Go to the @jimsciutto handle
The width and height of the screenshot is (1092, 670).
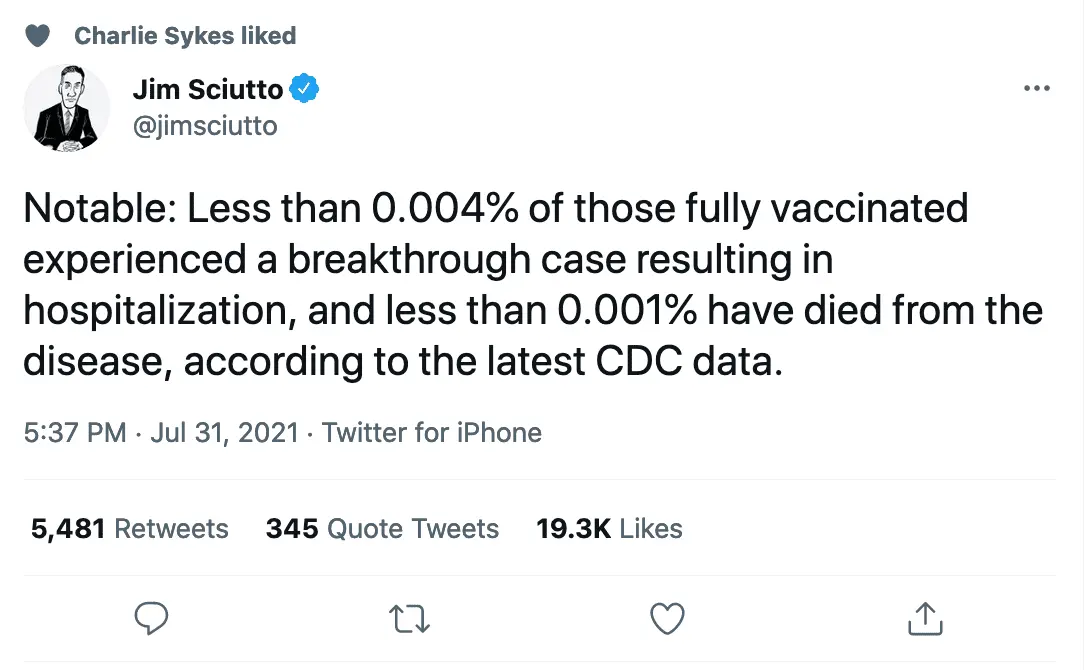205,126
